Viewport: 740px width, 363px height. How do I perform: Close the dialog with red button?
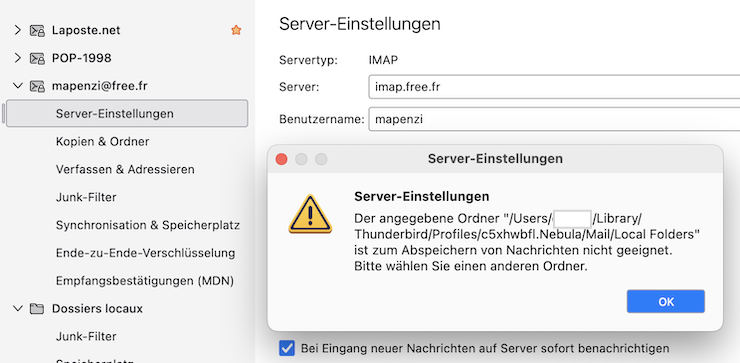pyautogui.click(x=282, y=159)
